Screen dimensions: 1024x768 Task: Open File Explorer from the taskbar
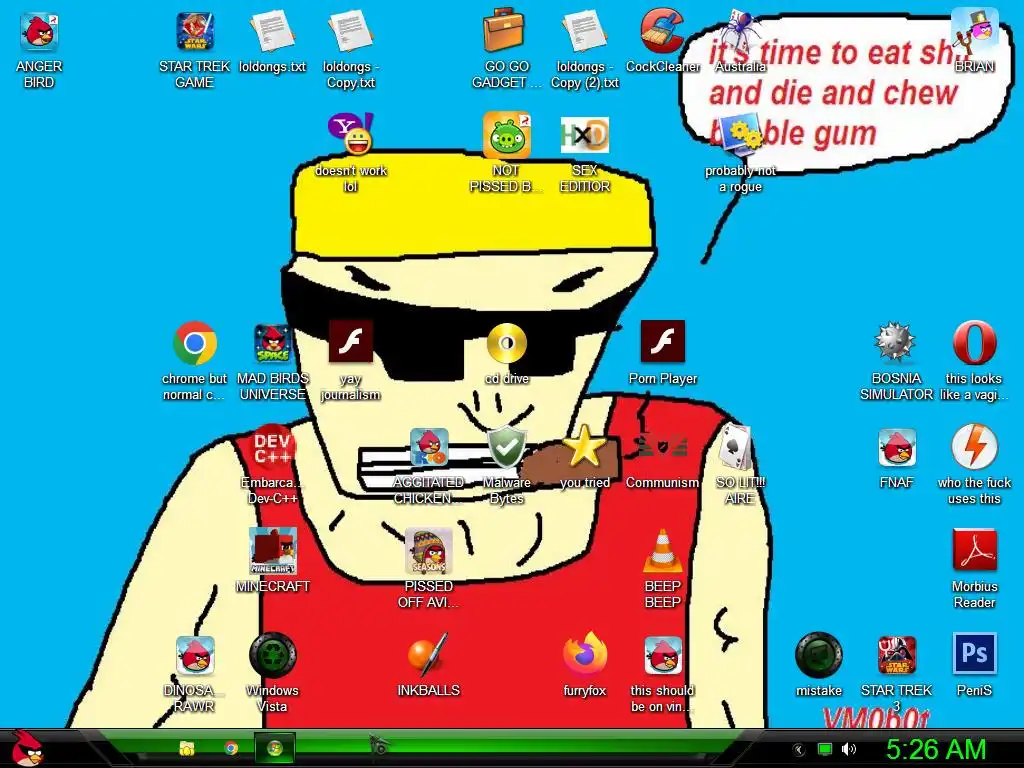pos(187,748)
